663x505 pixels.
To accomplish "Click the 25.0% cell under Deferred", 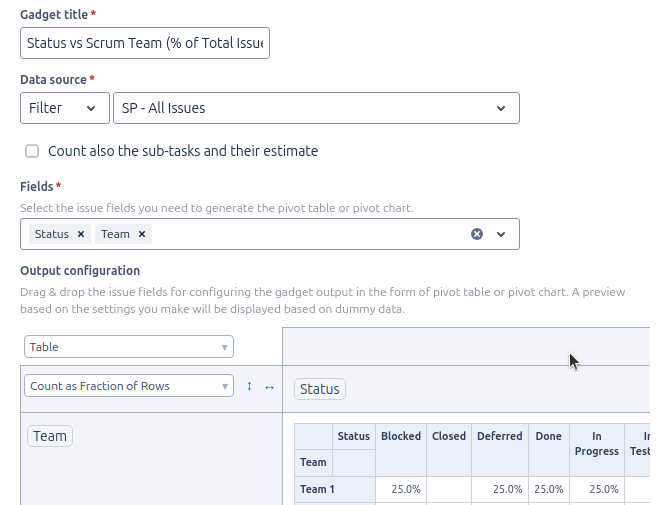I will coord(500,489).
